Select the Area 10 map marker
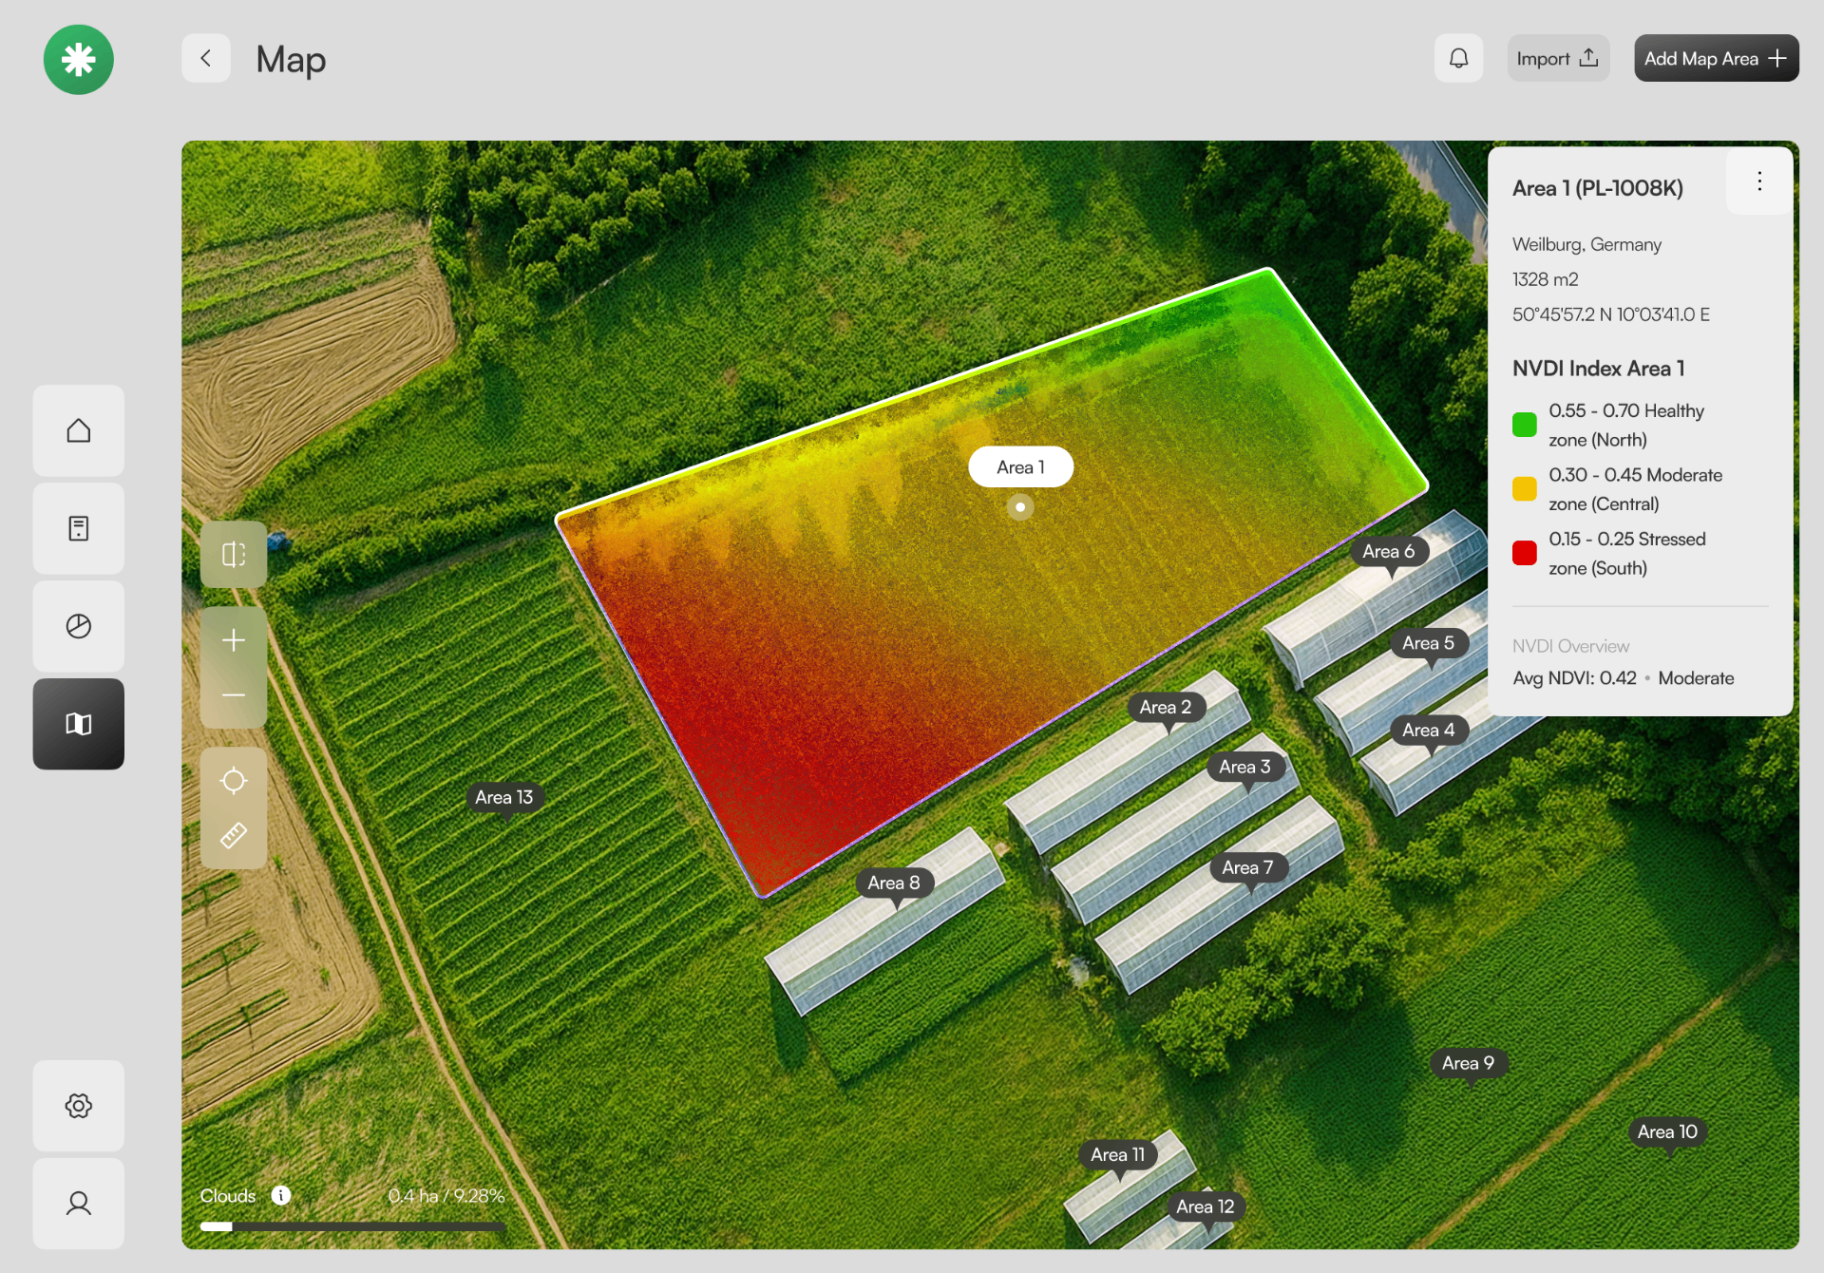The image size is (1824, 1273). coord(1668,1132)
